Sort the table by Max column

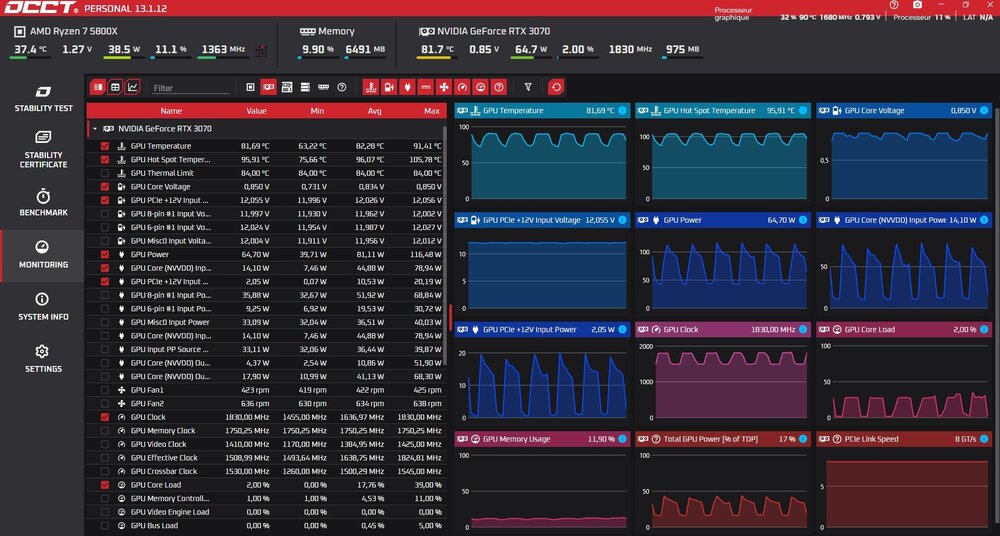click(431, 111)
